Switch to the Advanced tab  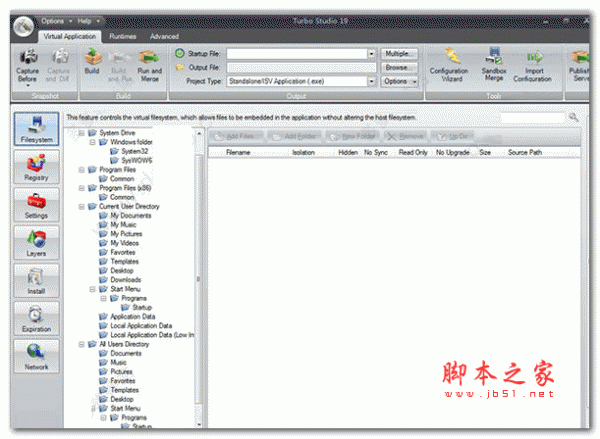coord(164,36)
